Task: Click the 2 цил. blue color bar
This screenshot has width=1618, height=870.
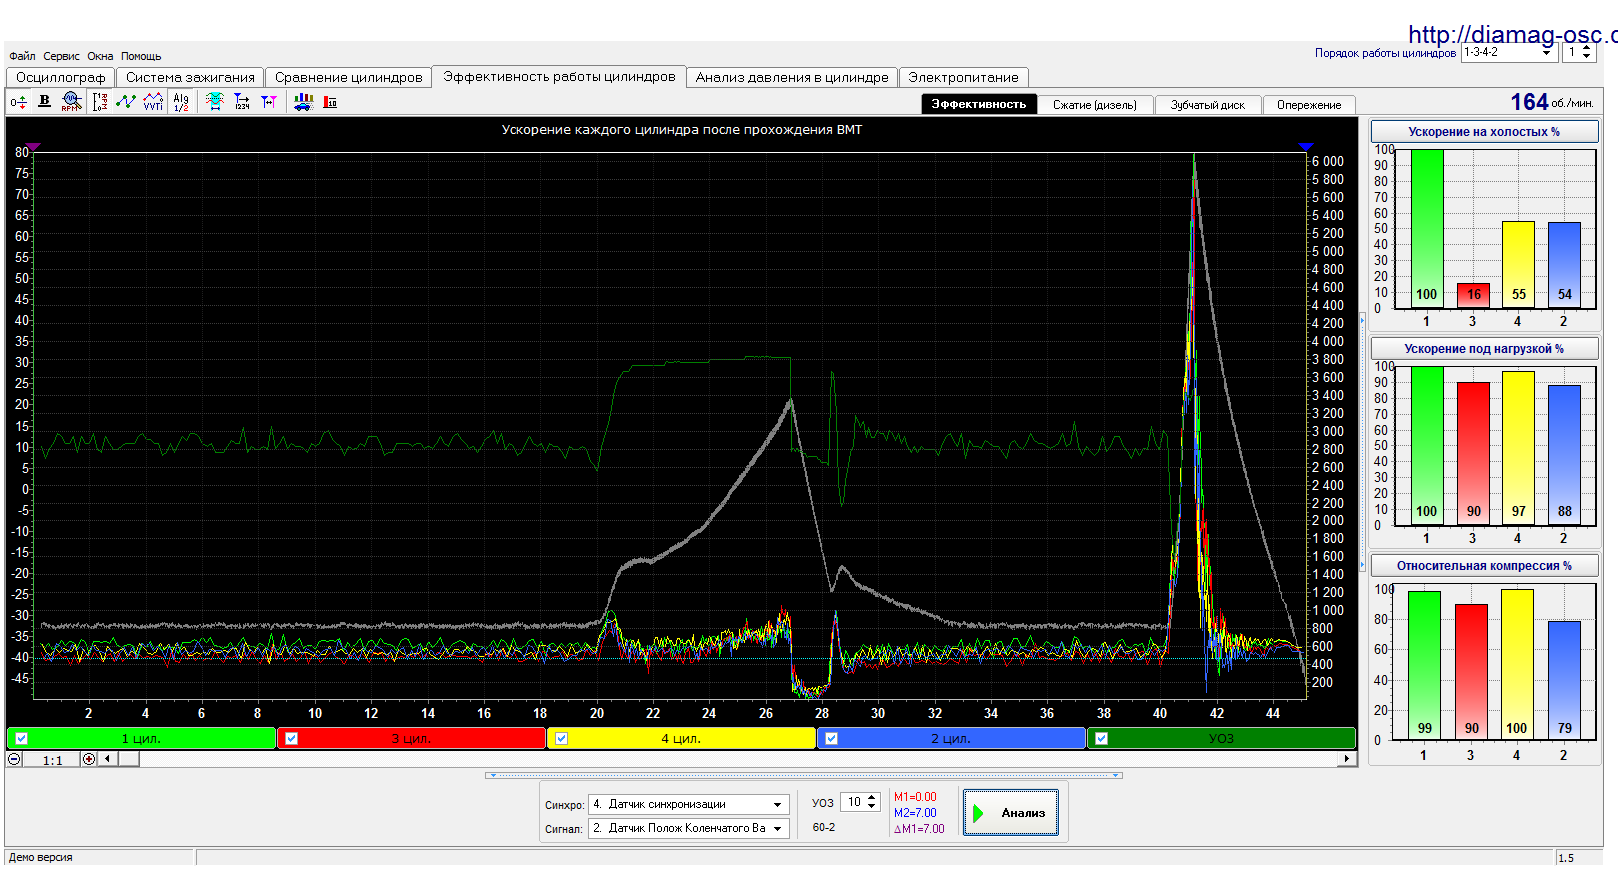Action: click(951, 739)
